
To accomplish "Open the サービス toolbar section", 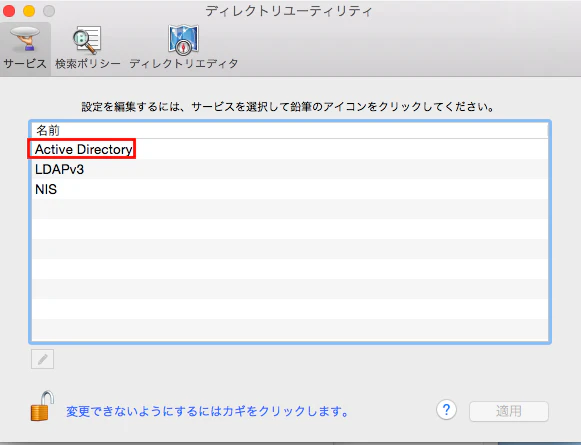I will (25, 48).
